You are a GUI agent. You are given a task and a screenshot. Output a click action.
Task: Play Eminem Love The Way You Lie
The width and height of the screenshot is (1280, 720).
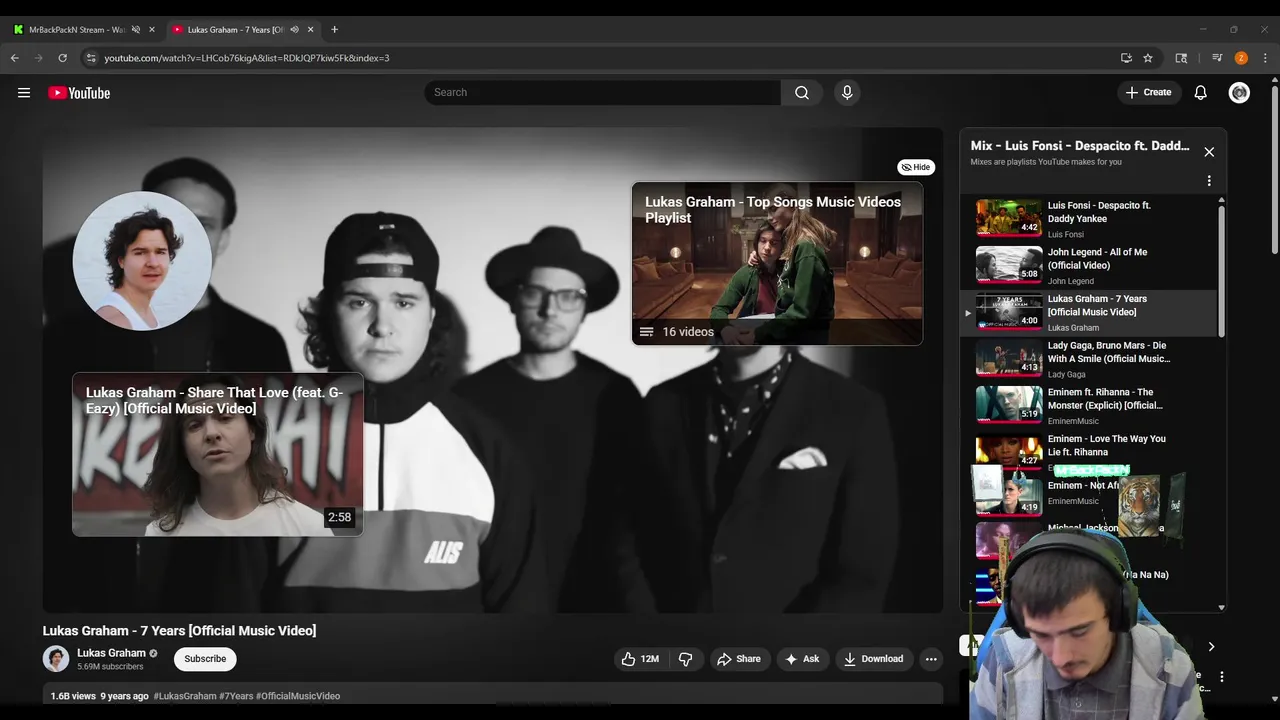1090,451
